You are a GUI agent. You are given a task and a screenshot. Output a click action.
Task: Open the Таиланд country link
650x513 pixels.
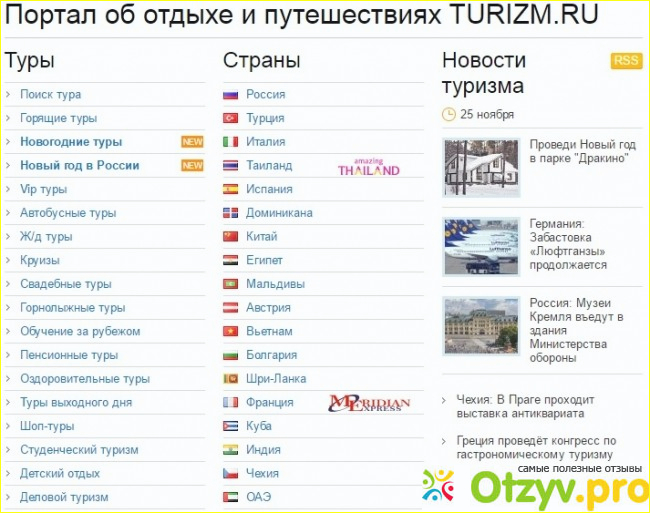coord(269,165)
